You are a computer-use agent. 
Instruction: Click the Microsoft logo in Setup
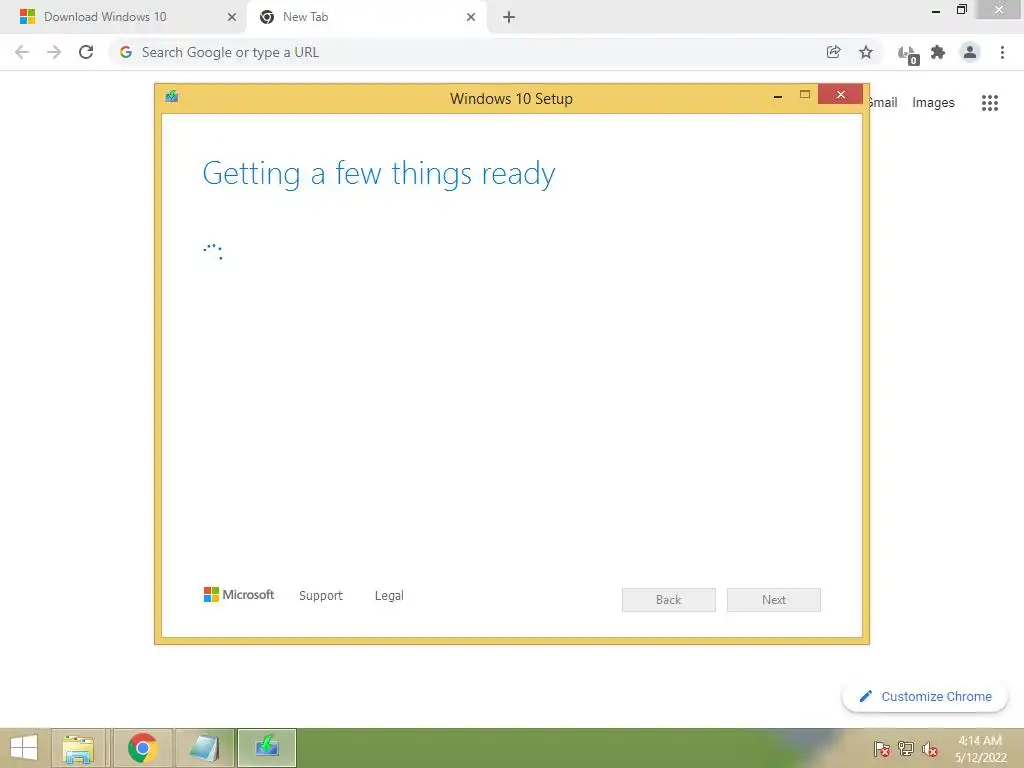point(239,595)
